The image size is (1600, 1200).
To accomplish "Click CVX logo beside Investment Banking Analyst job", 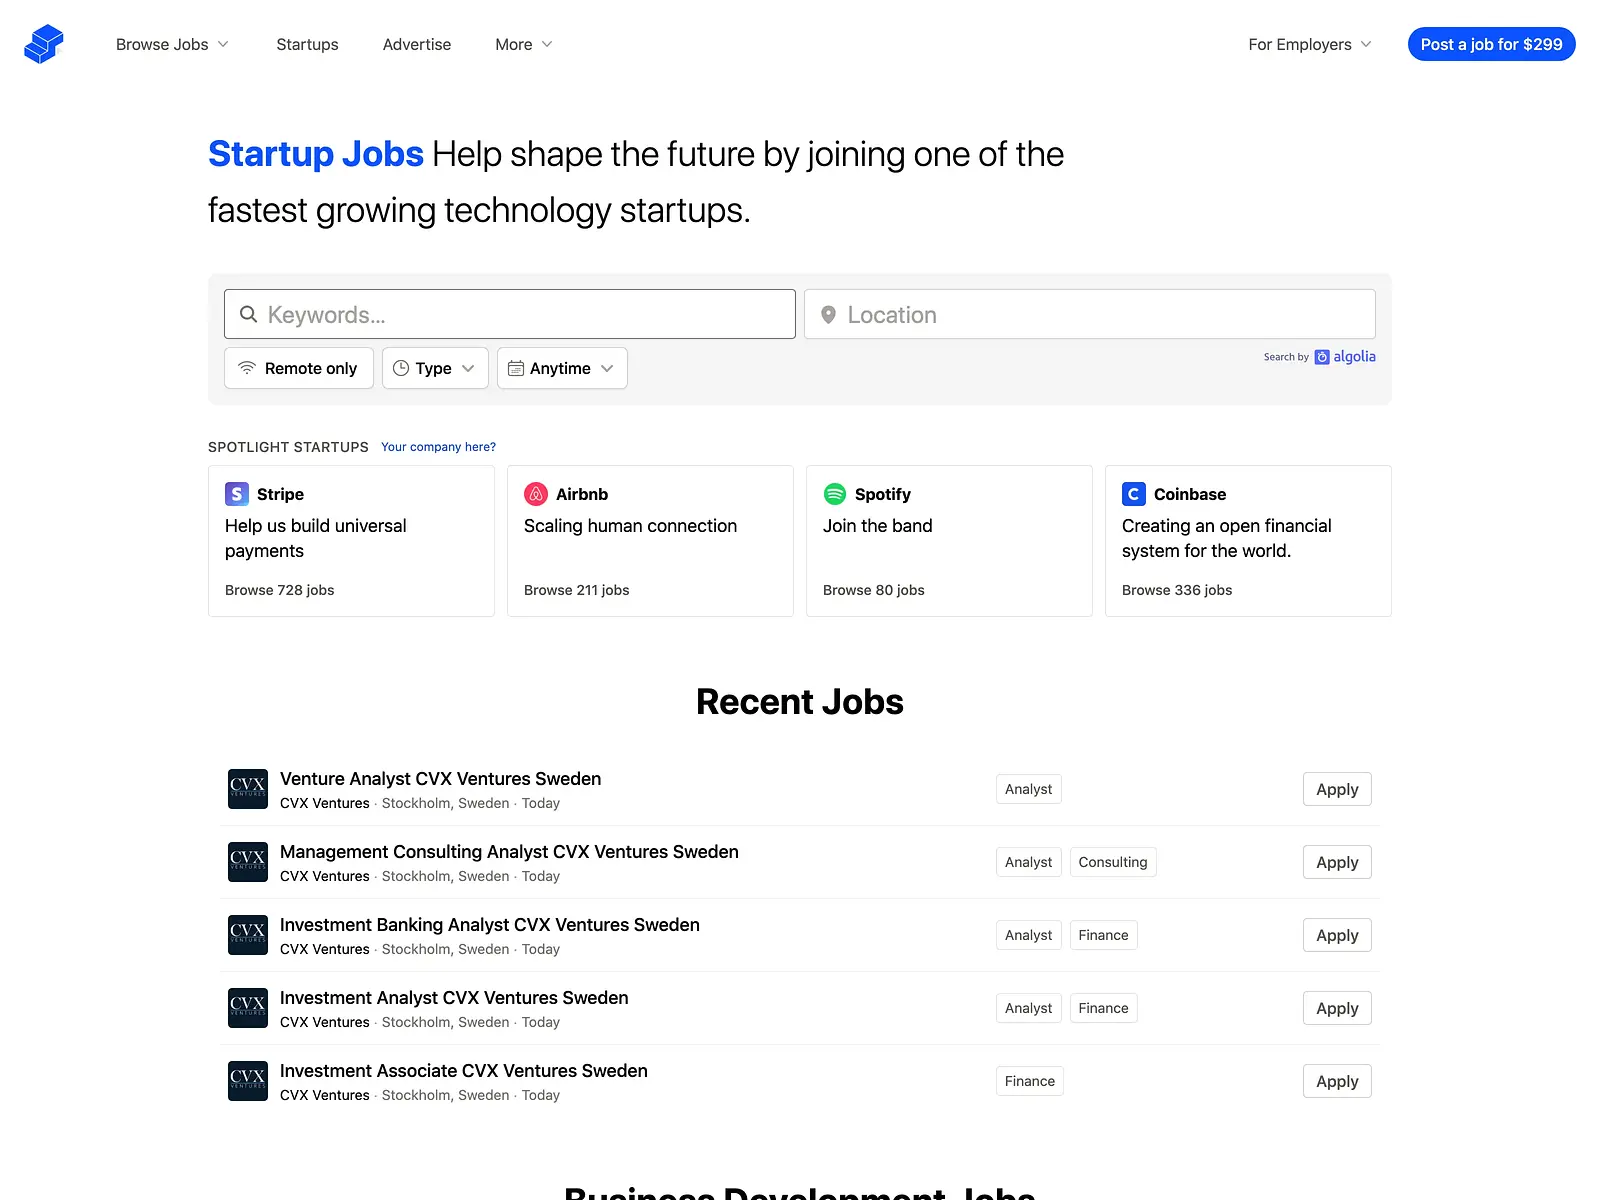I will point(248,935).
